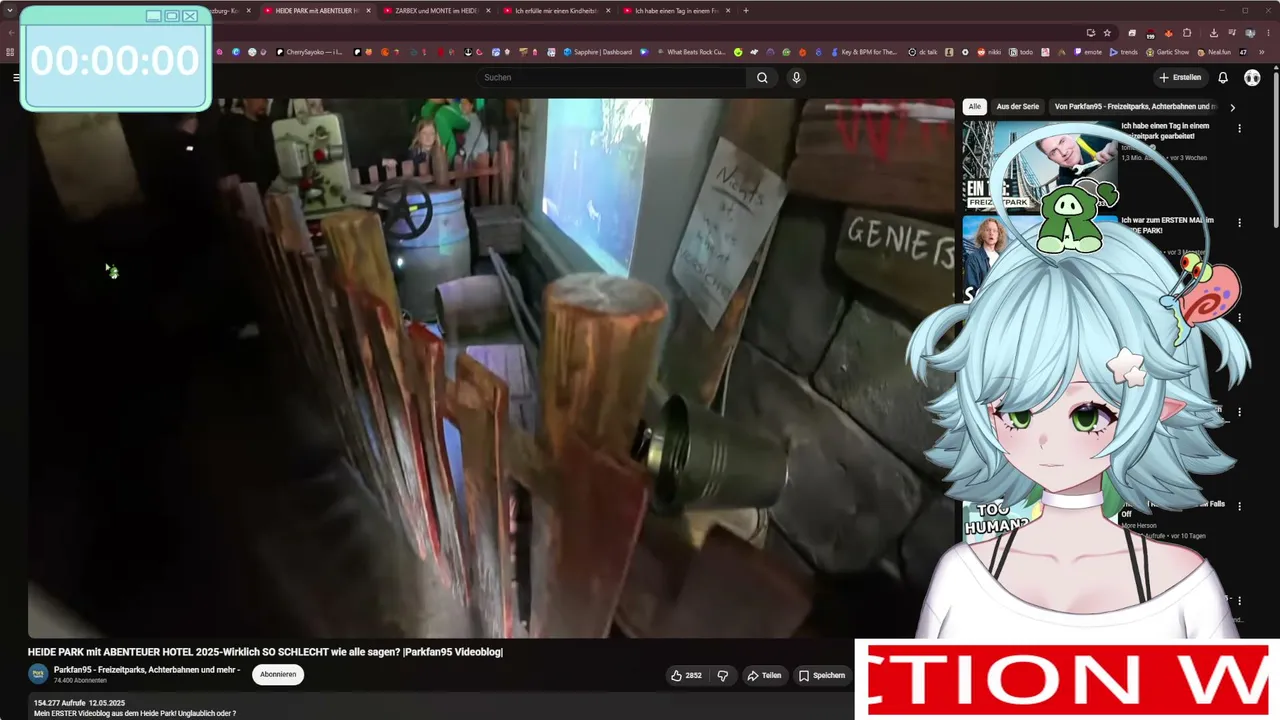Select the 'Aus der Serie' filter chip
Viewport: 1280px width, 720px height.
pos(1018,107)
